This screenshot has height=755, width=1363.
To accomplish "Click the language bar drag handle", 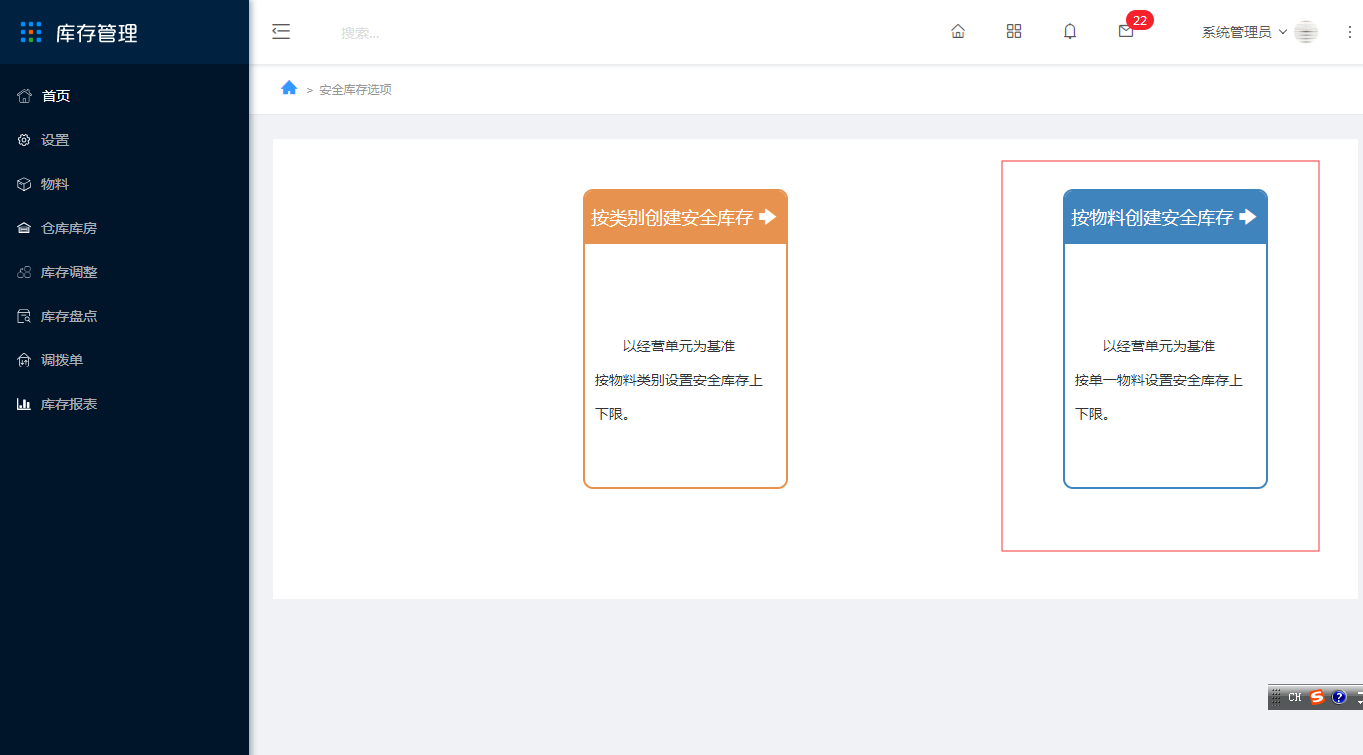I will point(1276,698).
